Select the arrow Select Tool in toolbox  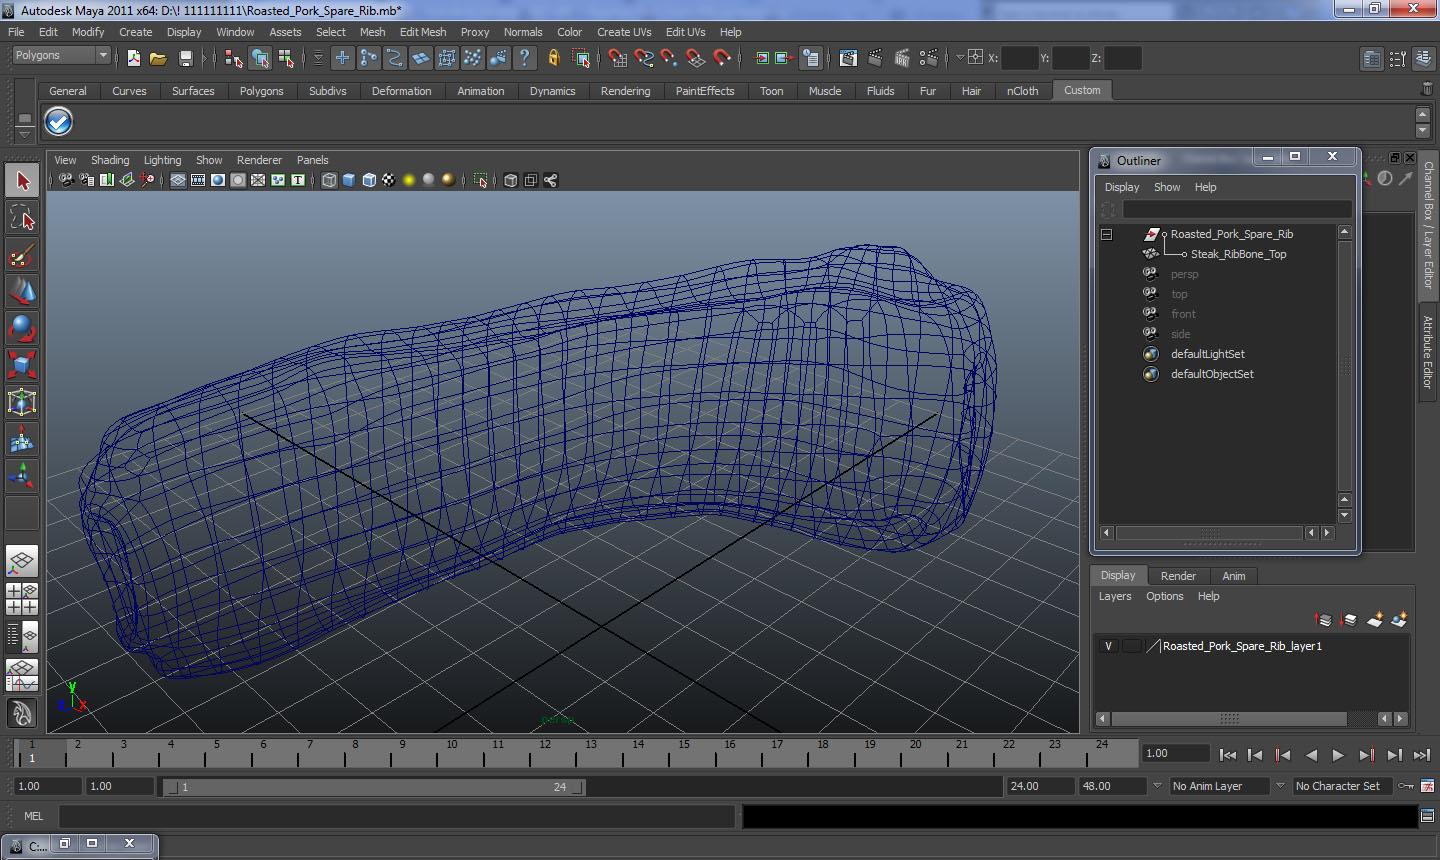pos(22,181)
